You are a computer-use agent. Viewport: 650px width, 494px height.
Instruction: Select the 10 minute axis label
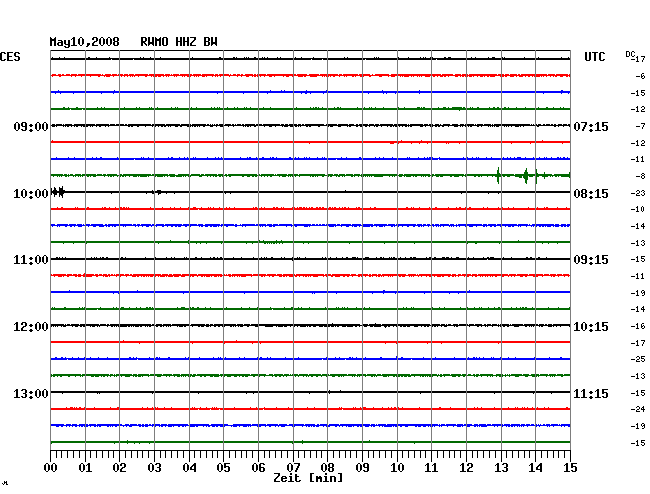tap(397, 468)
